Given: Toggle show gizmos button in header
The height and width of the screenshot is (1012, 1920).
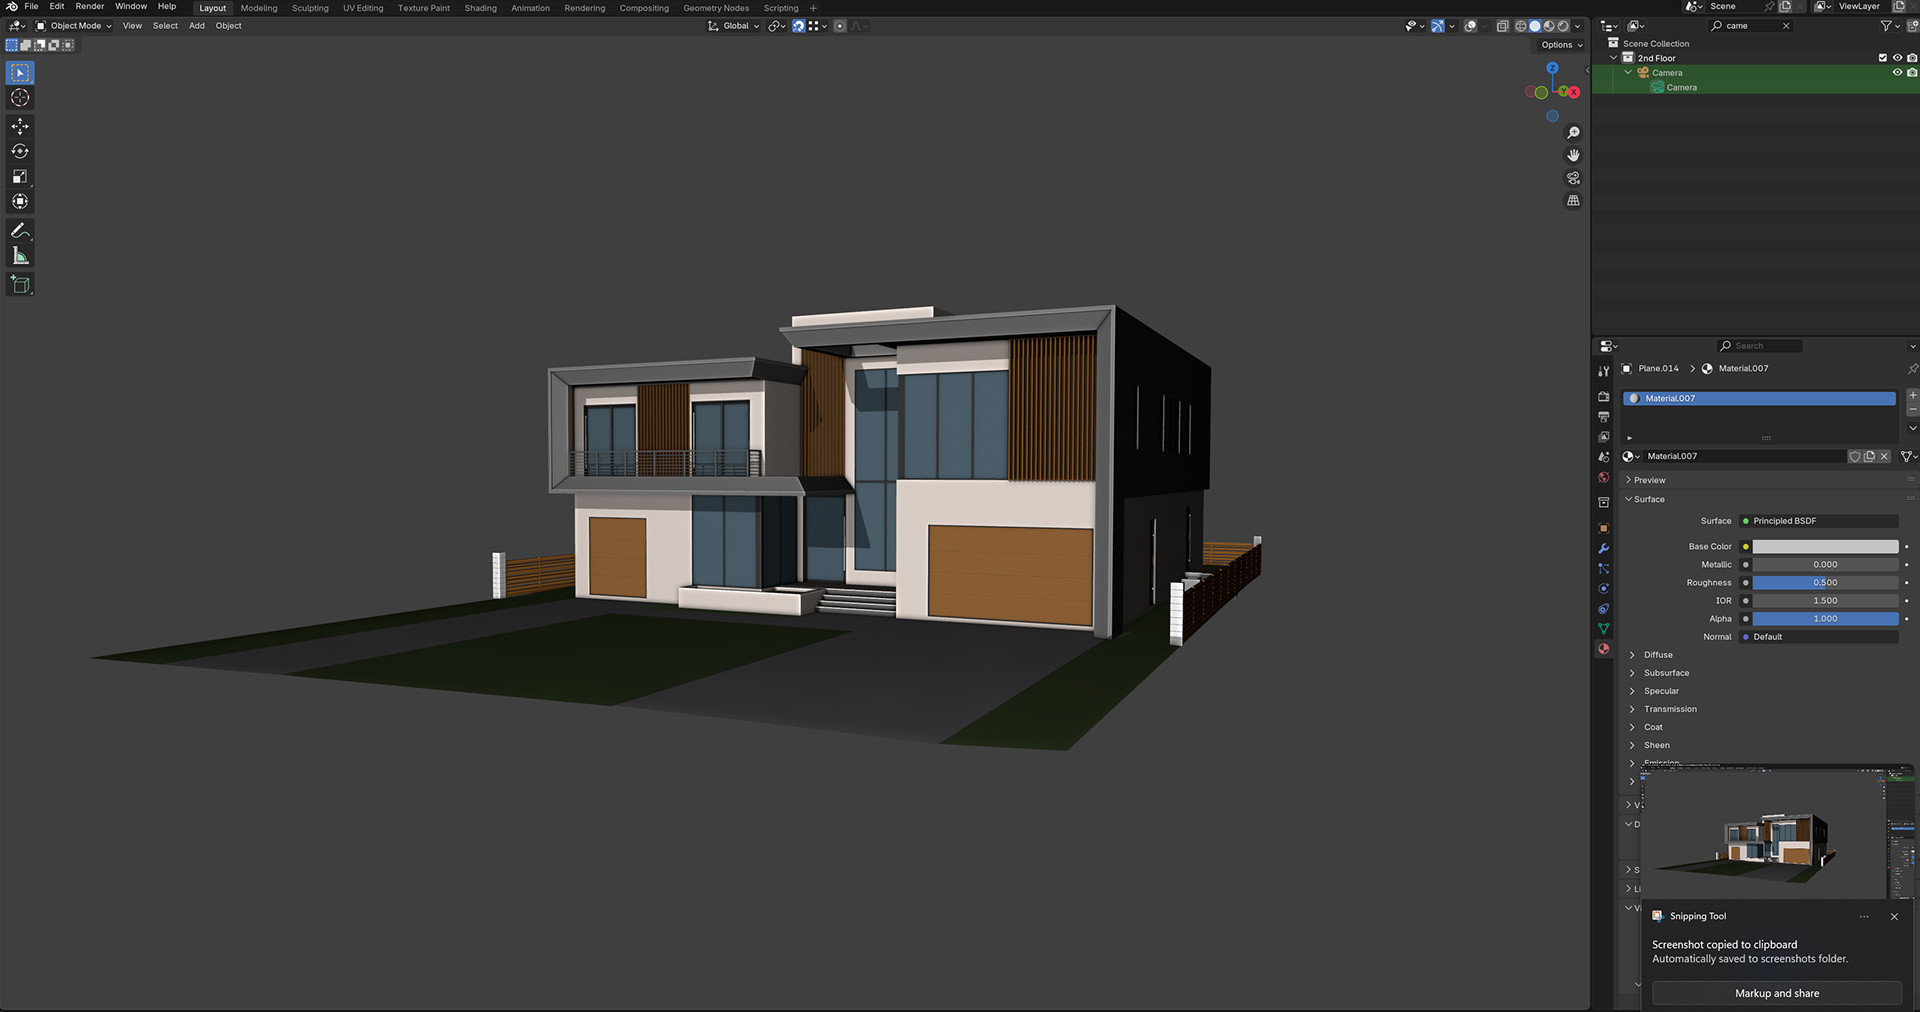Looking at the screenshot, I should [x=1437, y=26].
